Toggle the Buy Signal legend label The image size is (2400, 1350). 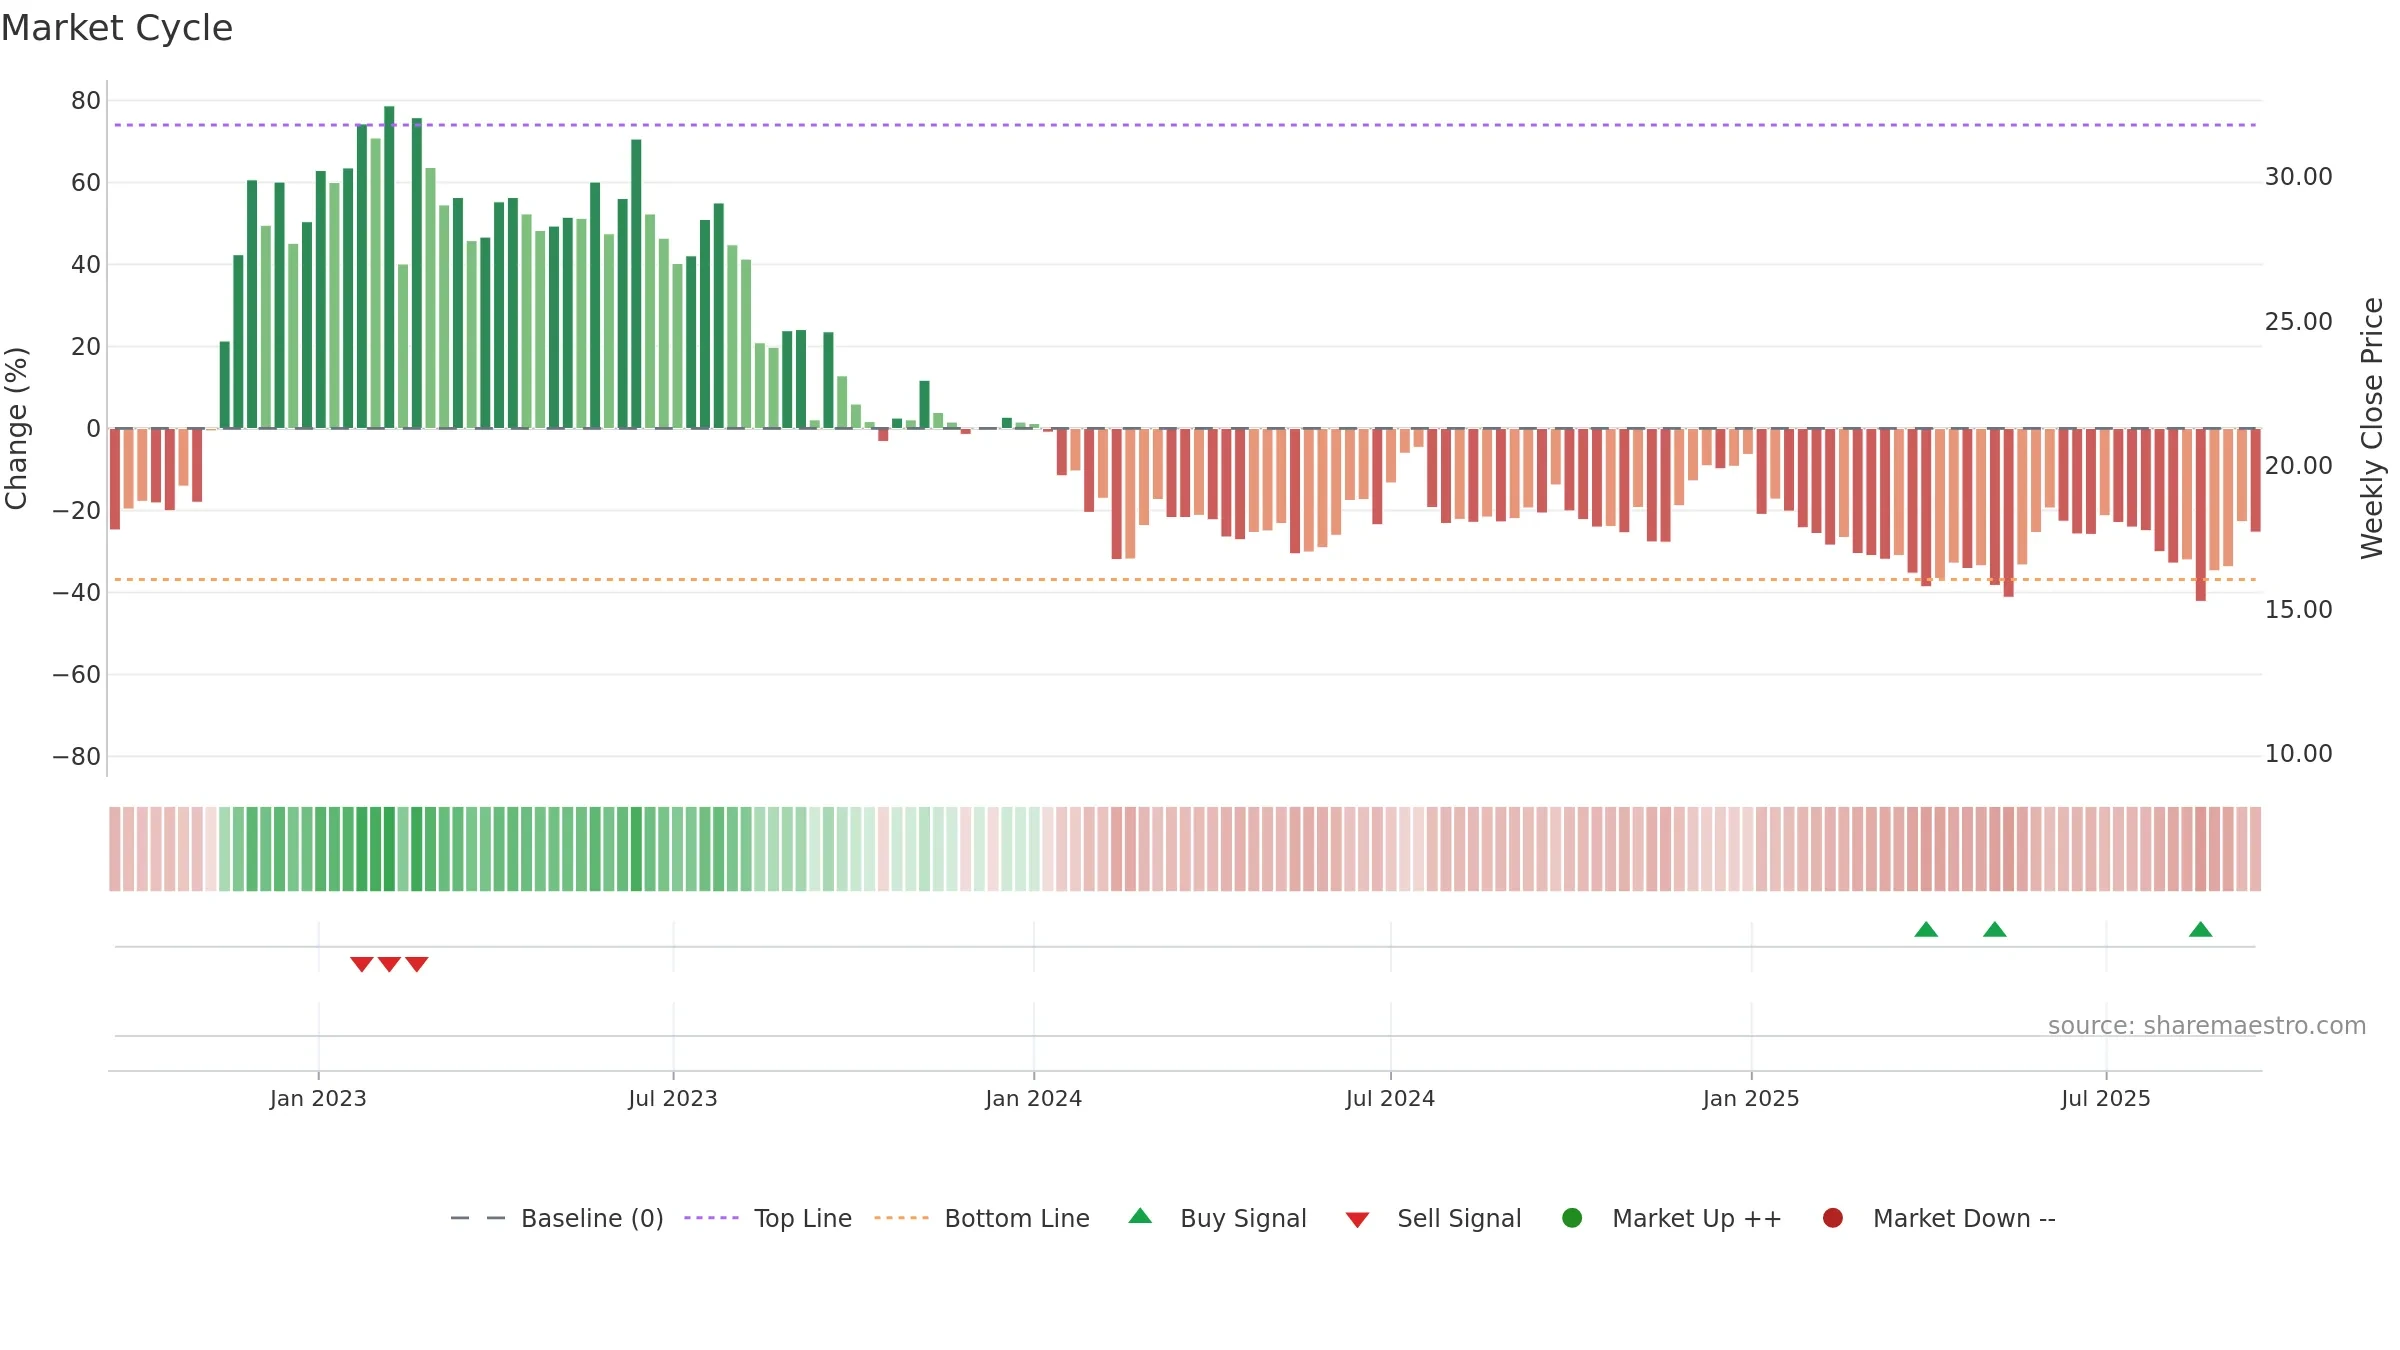pos(1243,1218)
